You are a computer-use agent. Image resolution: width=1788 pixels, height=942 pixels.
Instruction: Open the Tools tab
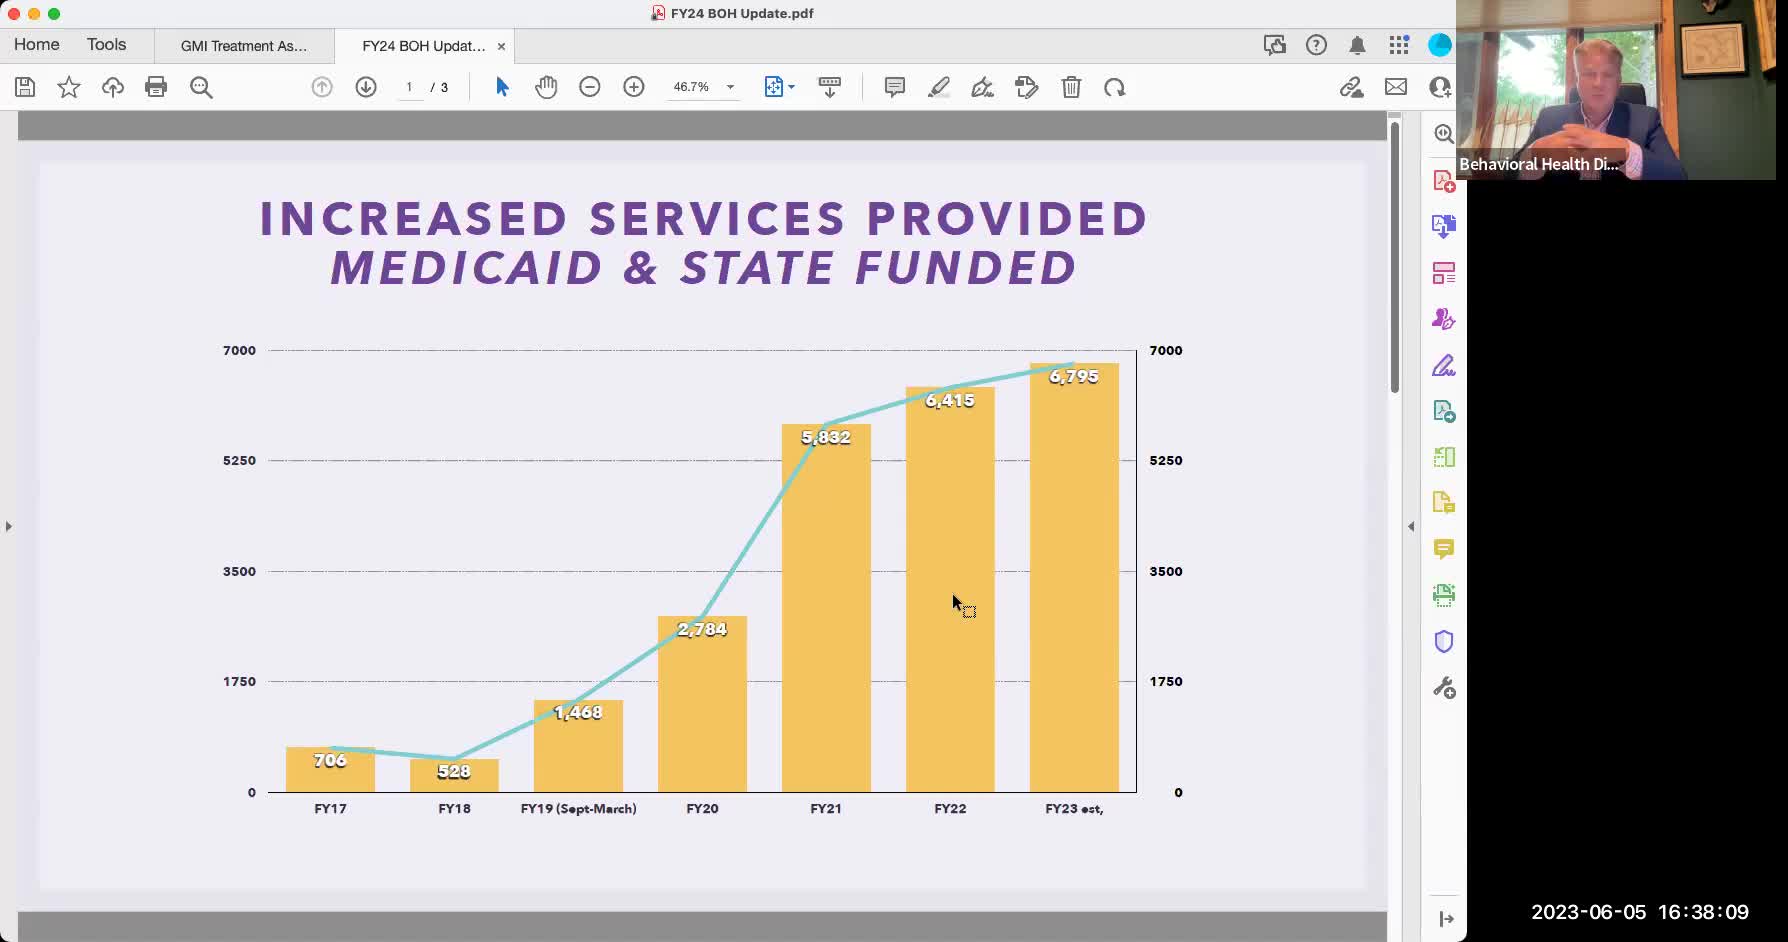(107, 44)
